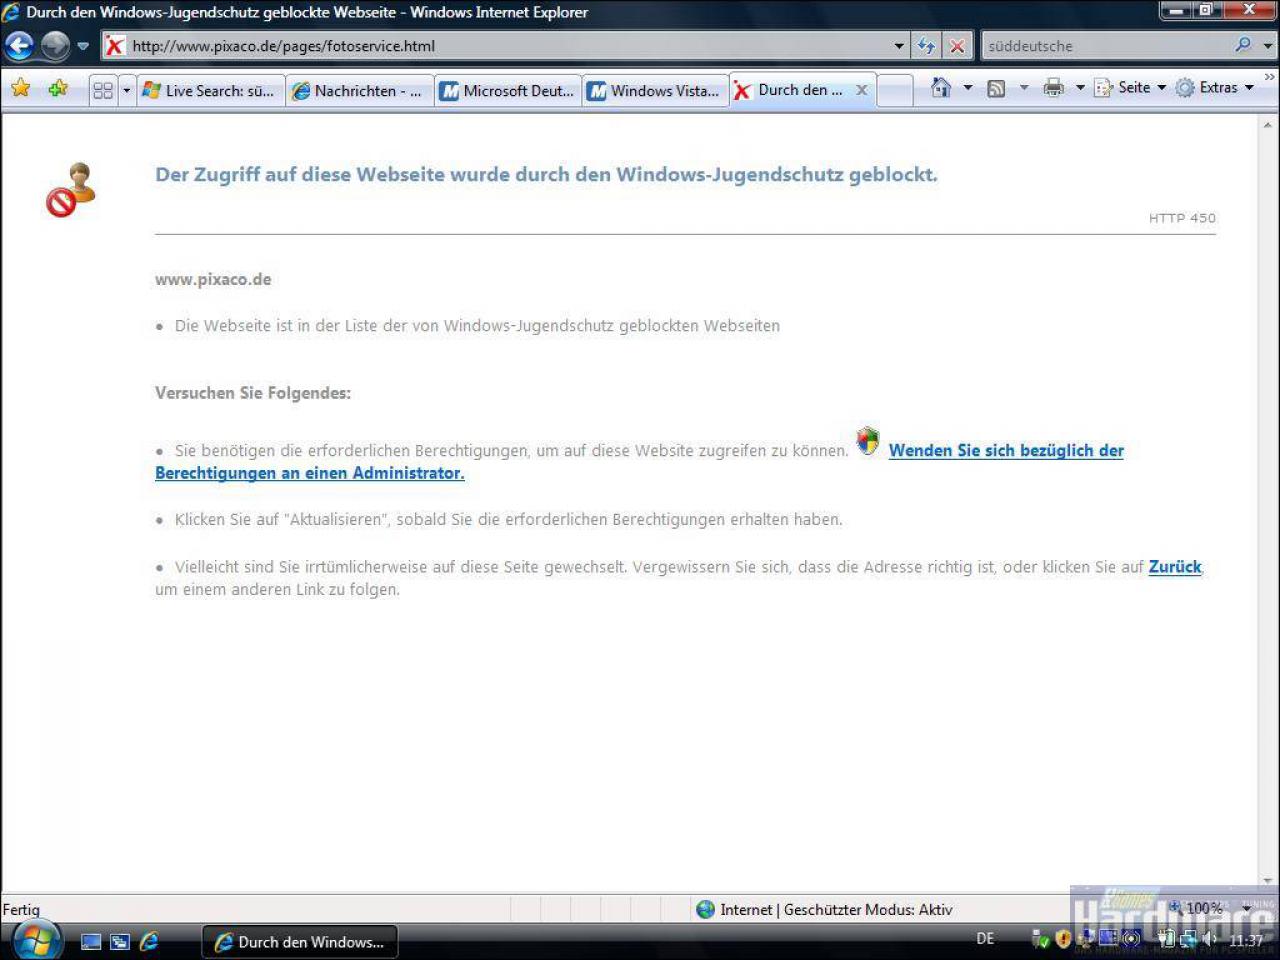
Task: Click the volume speaker tray icon
Action: [x=1209, y=938]
